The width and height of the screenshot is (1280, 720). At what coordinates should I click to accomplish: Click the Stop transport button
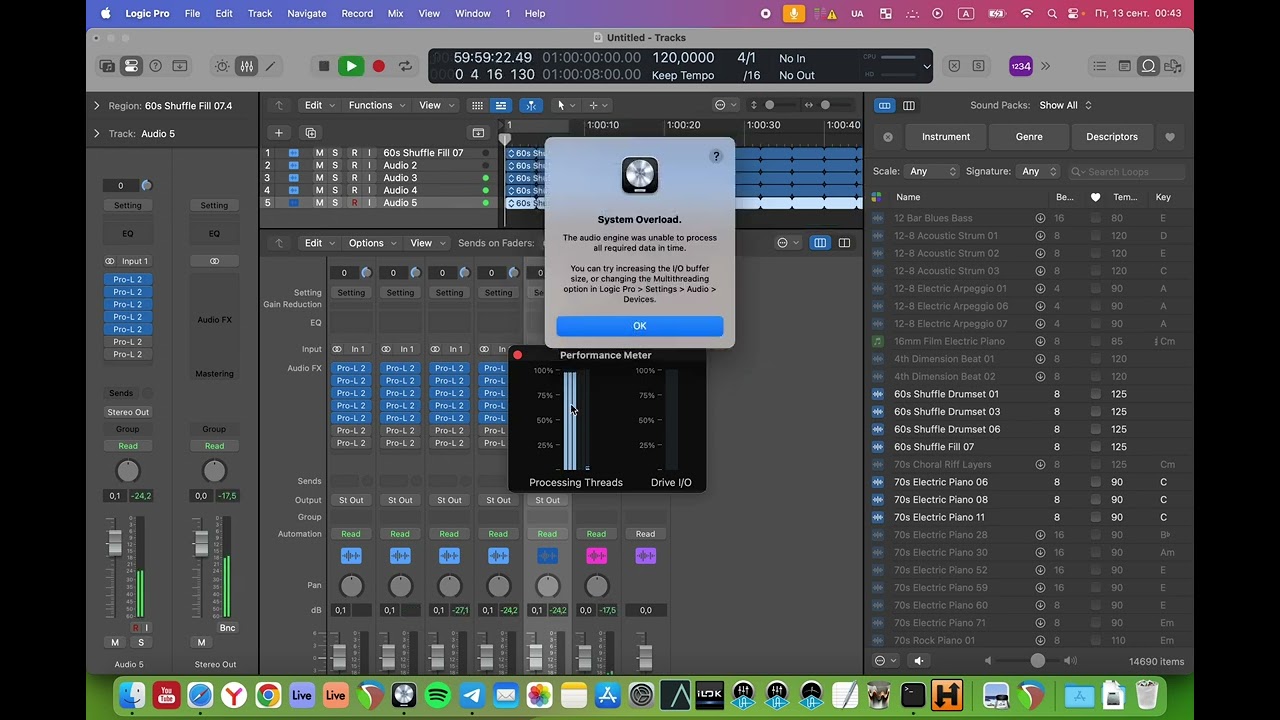tap(323, 66)
